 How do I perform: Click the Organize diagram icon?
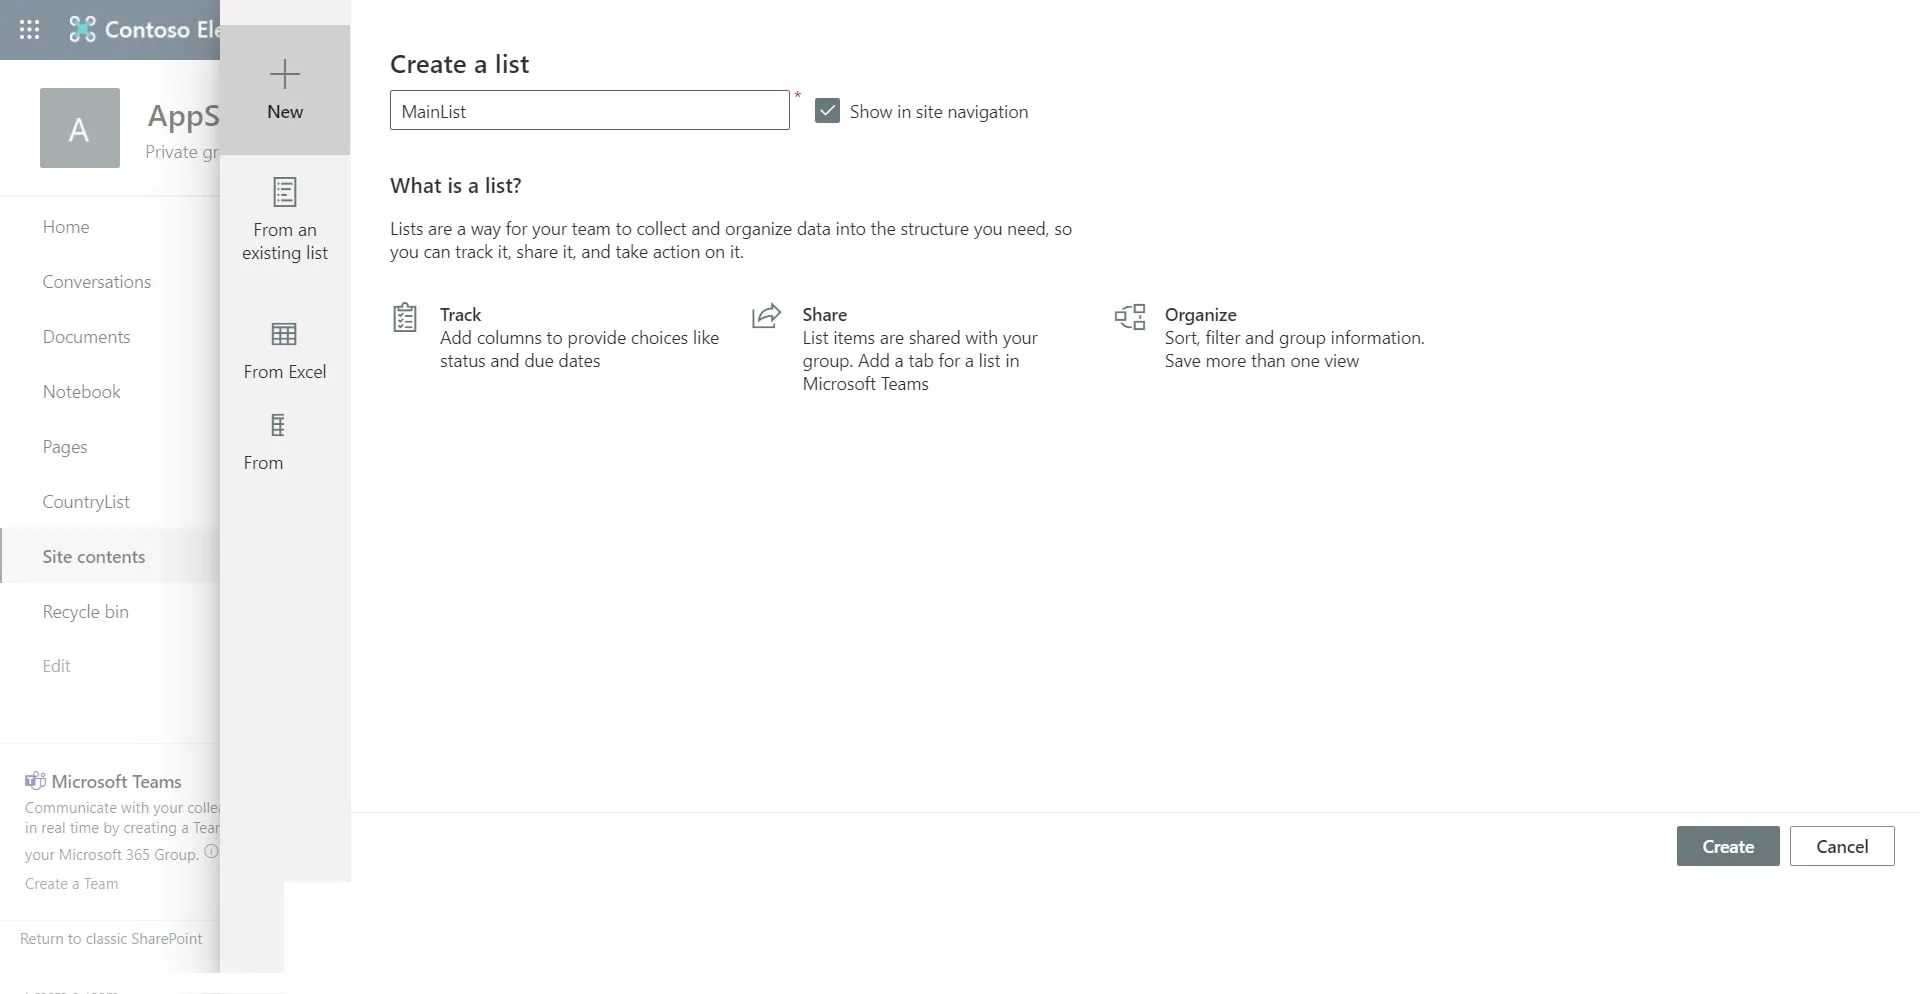coord(1130,317)
